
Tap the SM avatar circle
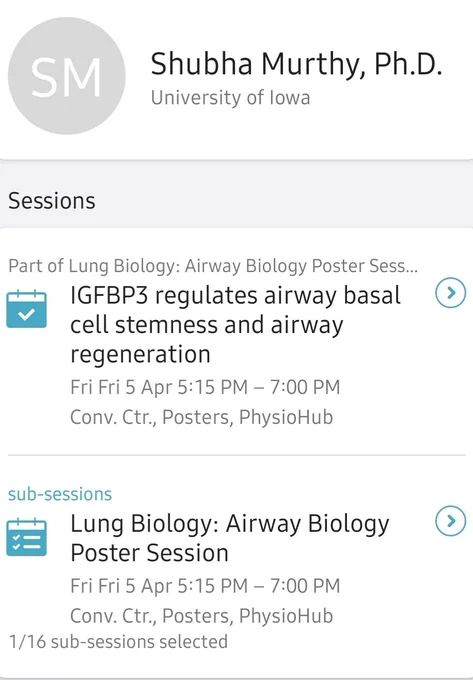[66, 76]
